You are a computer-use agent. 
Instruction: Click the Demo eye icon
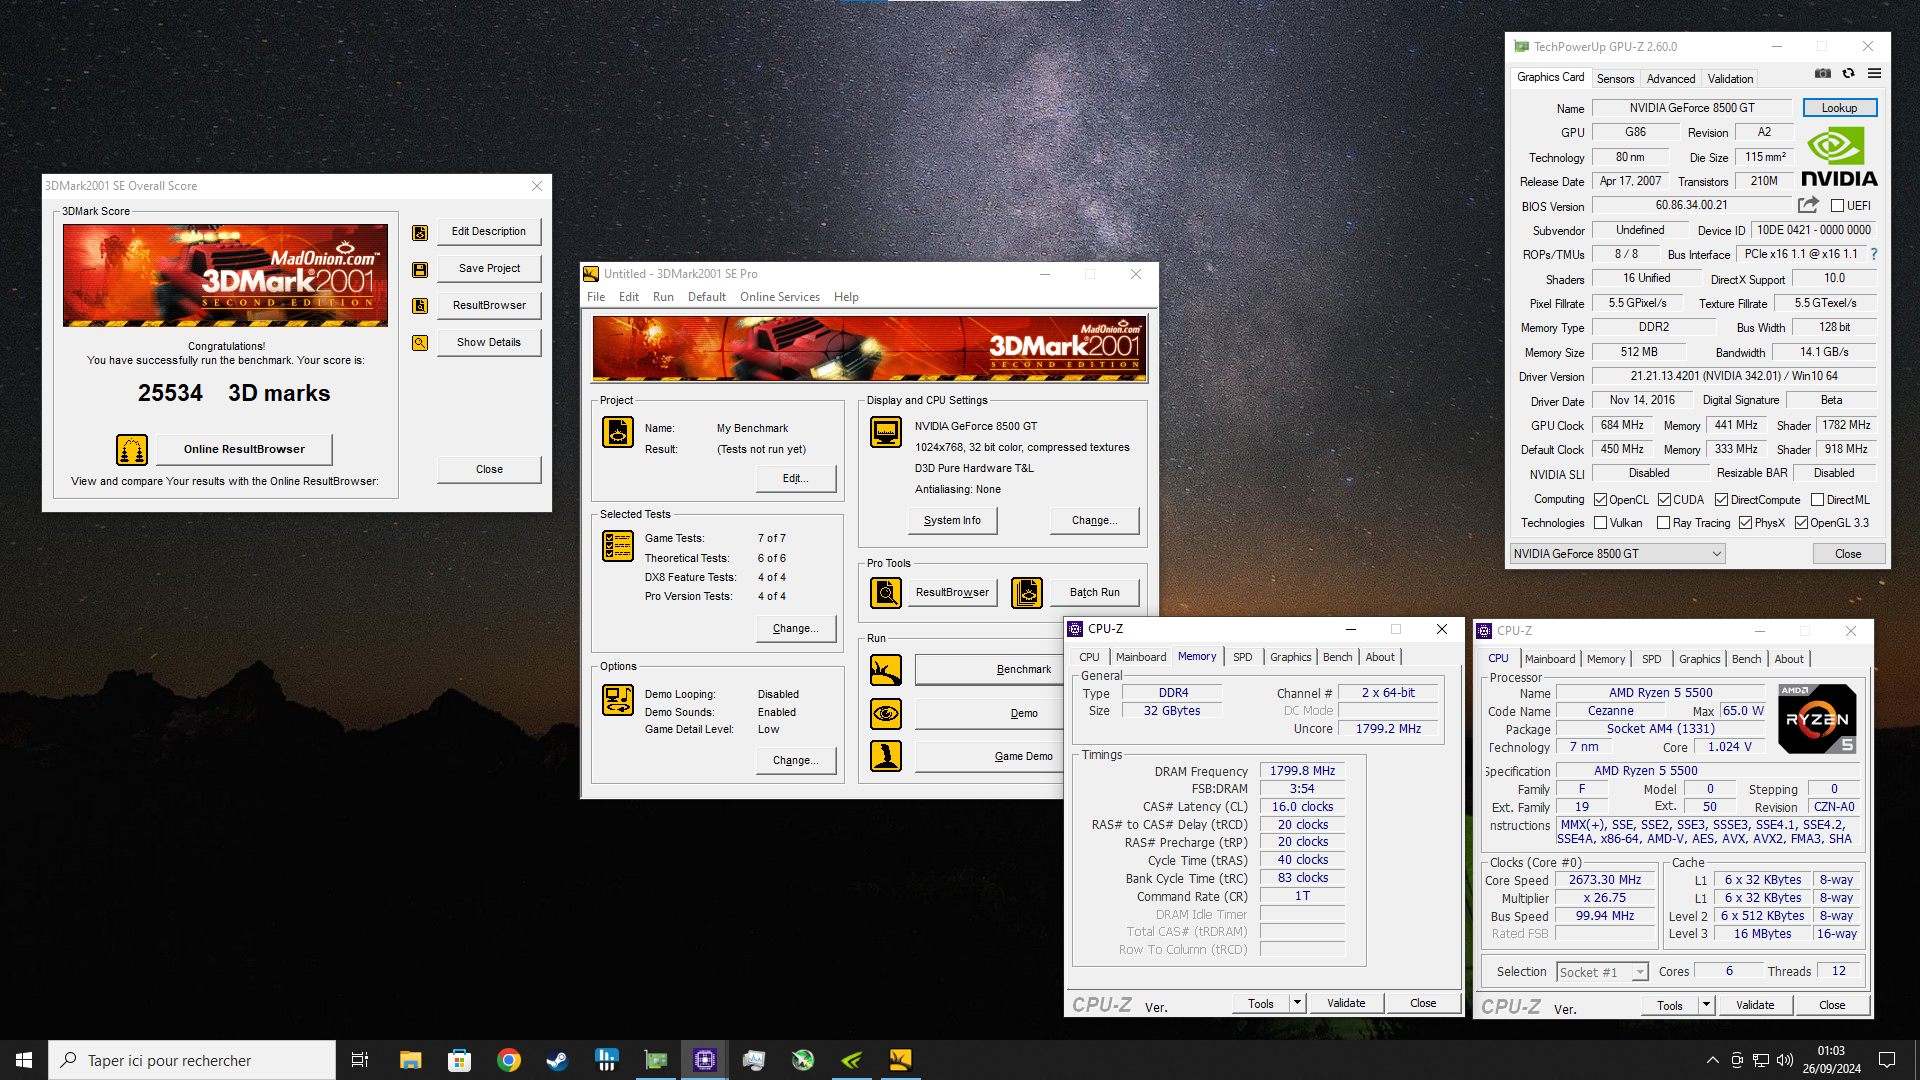click(886, 714)
